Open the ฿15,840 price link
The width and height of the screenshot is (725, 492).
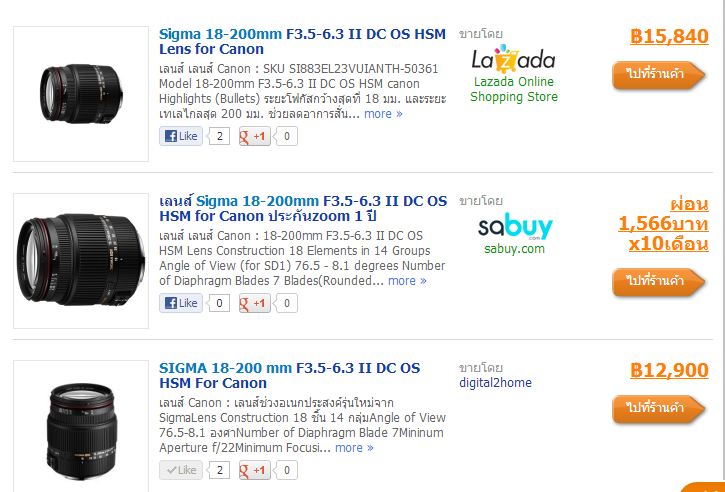(669, 36)
